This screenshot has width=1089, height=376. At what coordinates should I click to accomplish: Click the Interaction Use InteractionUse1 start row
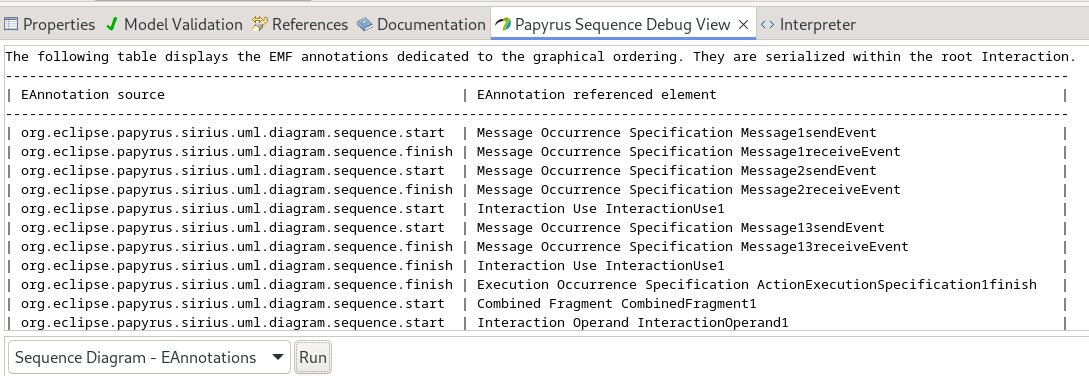535,209
